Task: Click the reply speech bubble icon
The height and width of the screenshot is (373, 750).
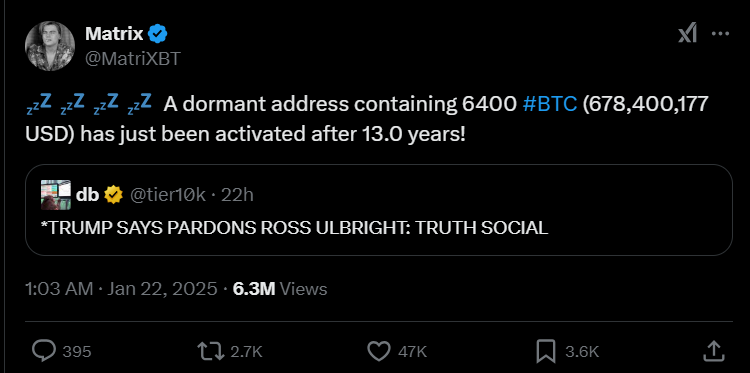Action: click(44, 351)
